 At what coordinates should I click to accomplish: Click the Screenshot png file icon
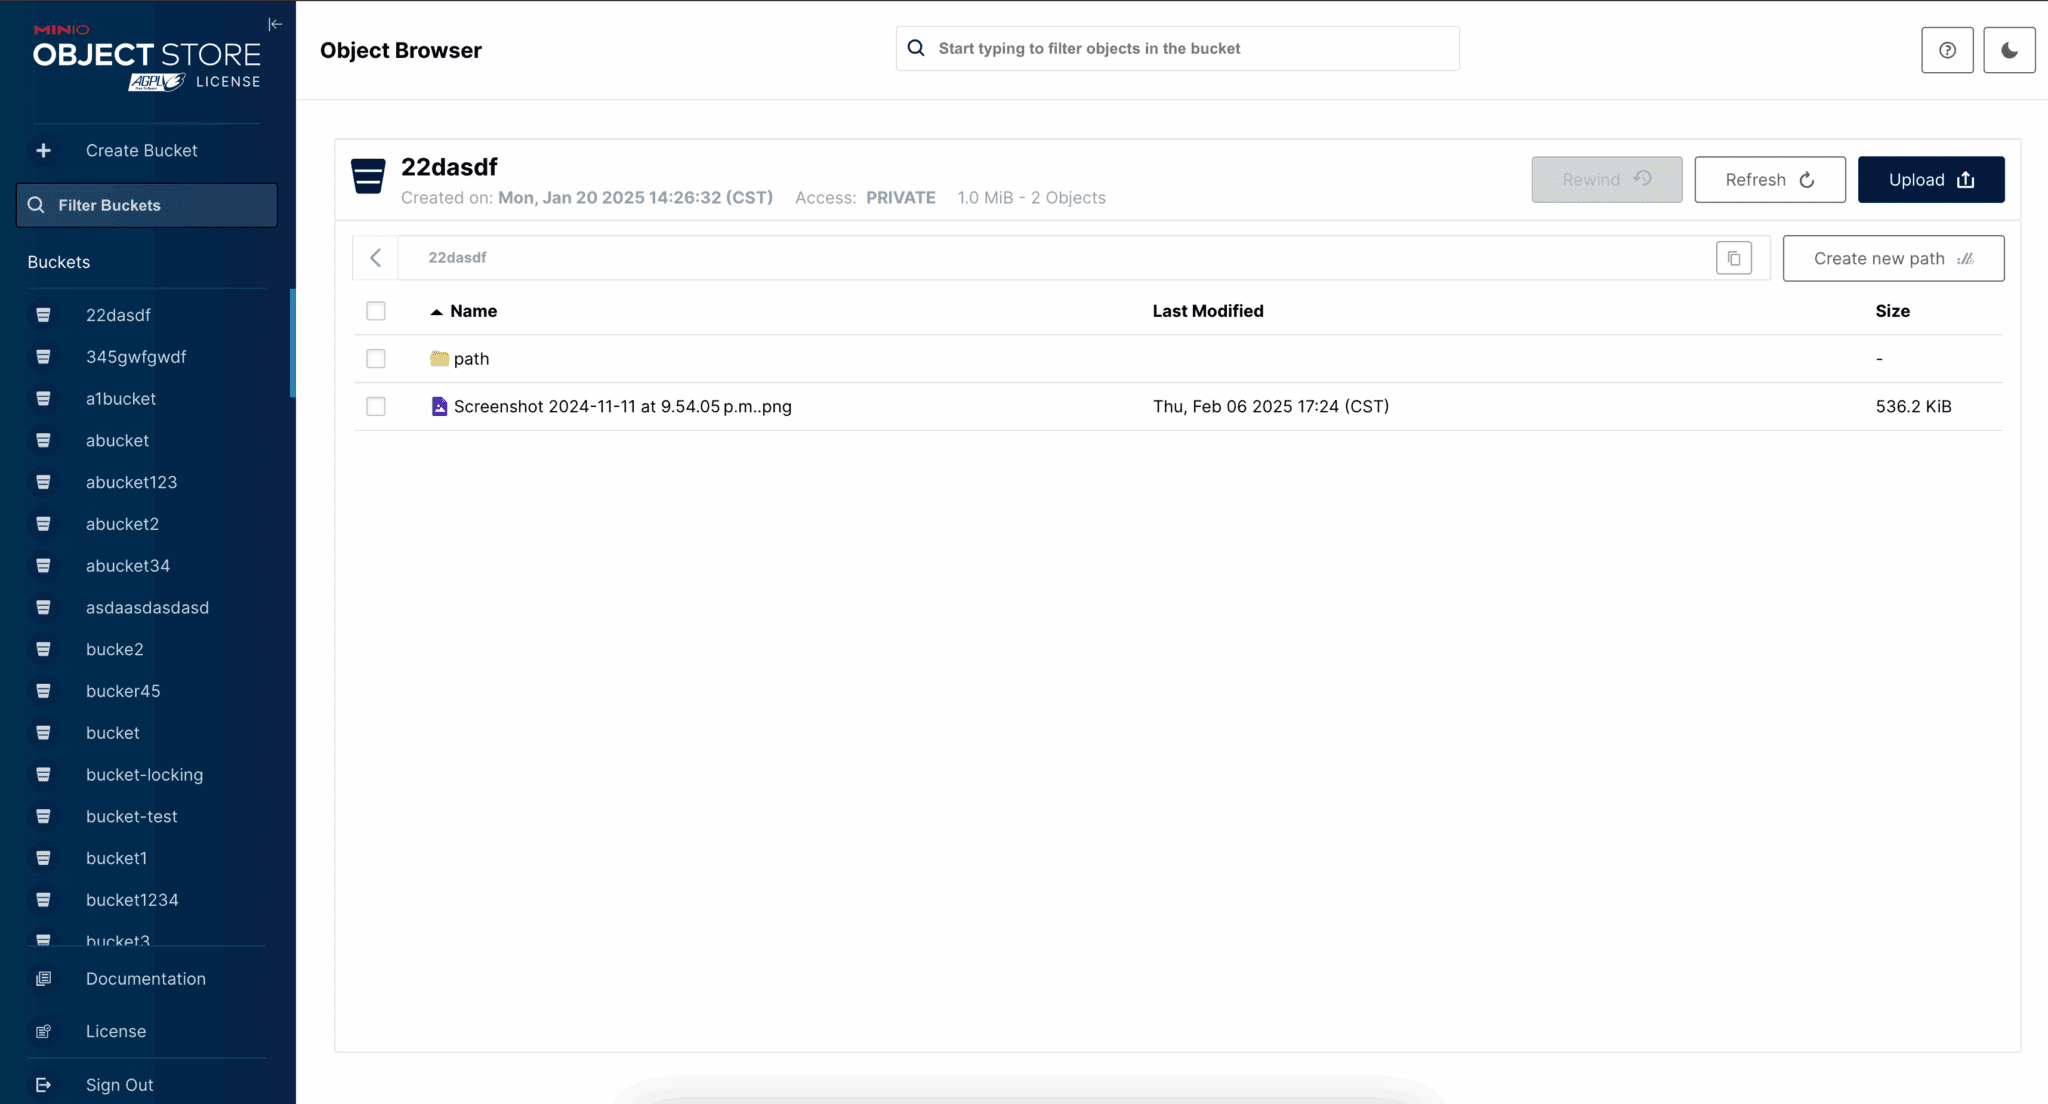(x=439, y=406)
